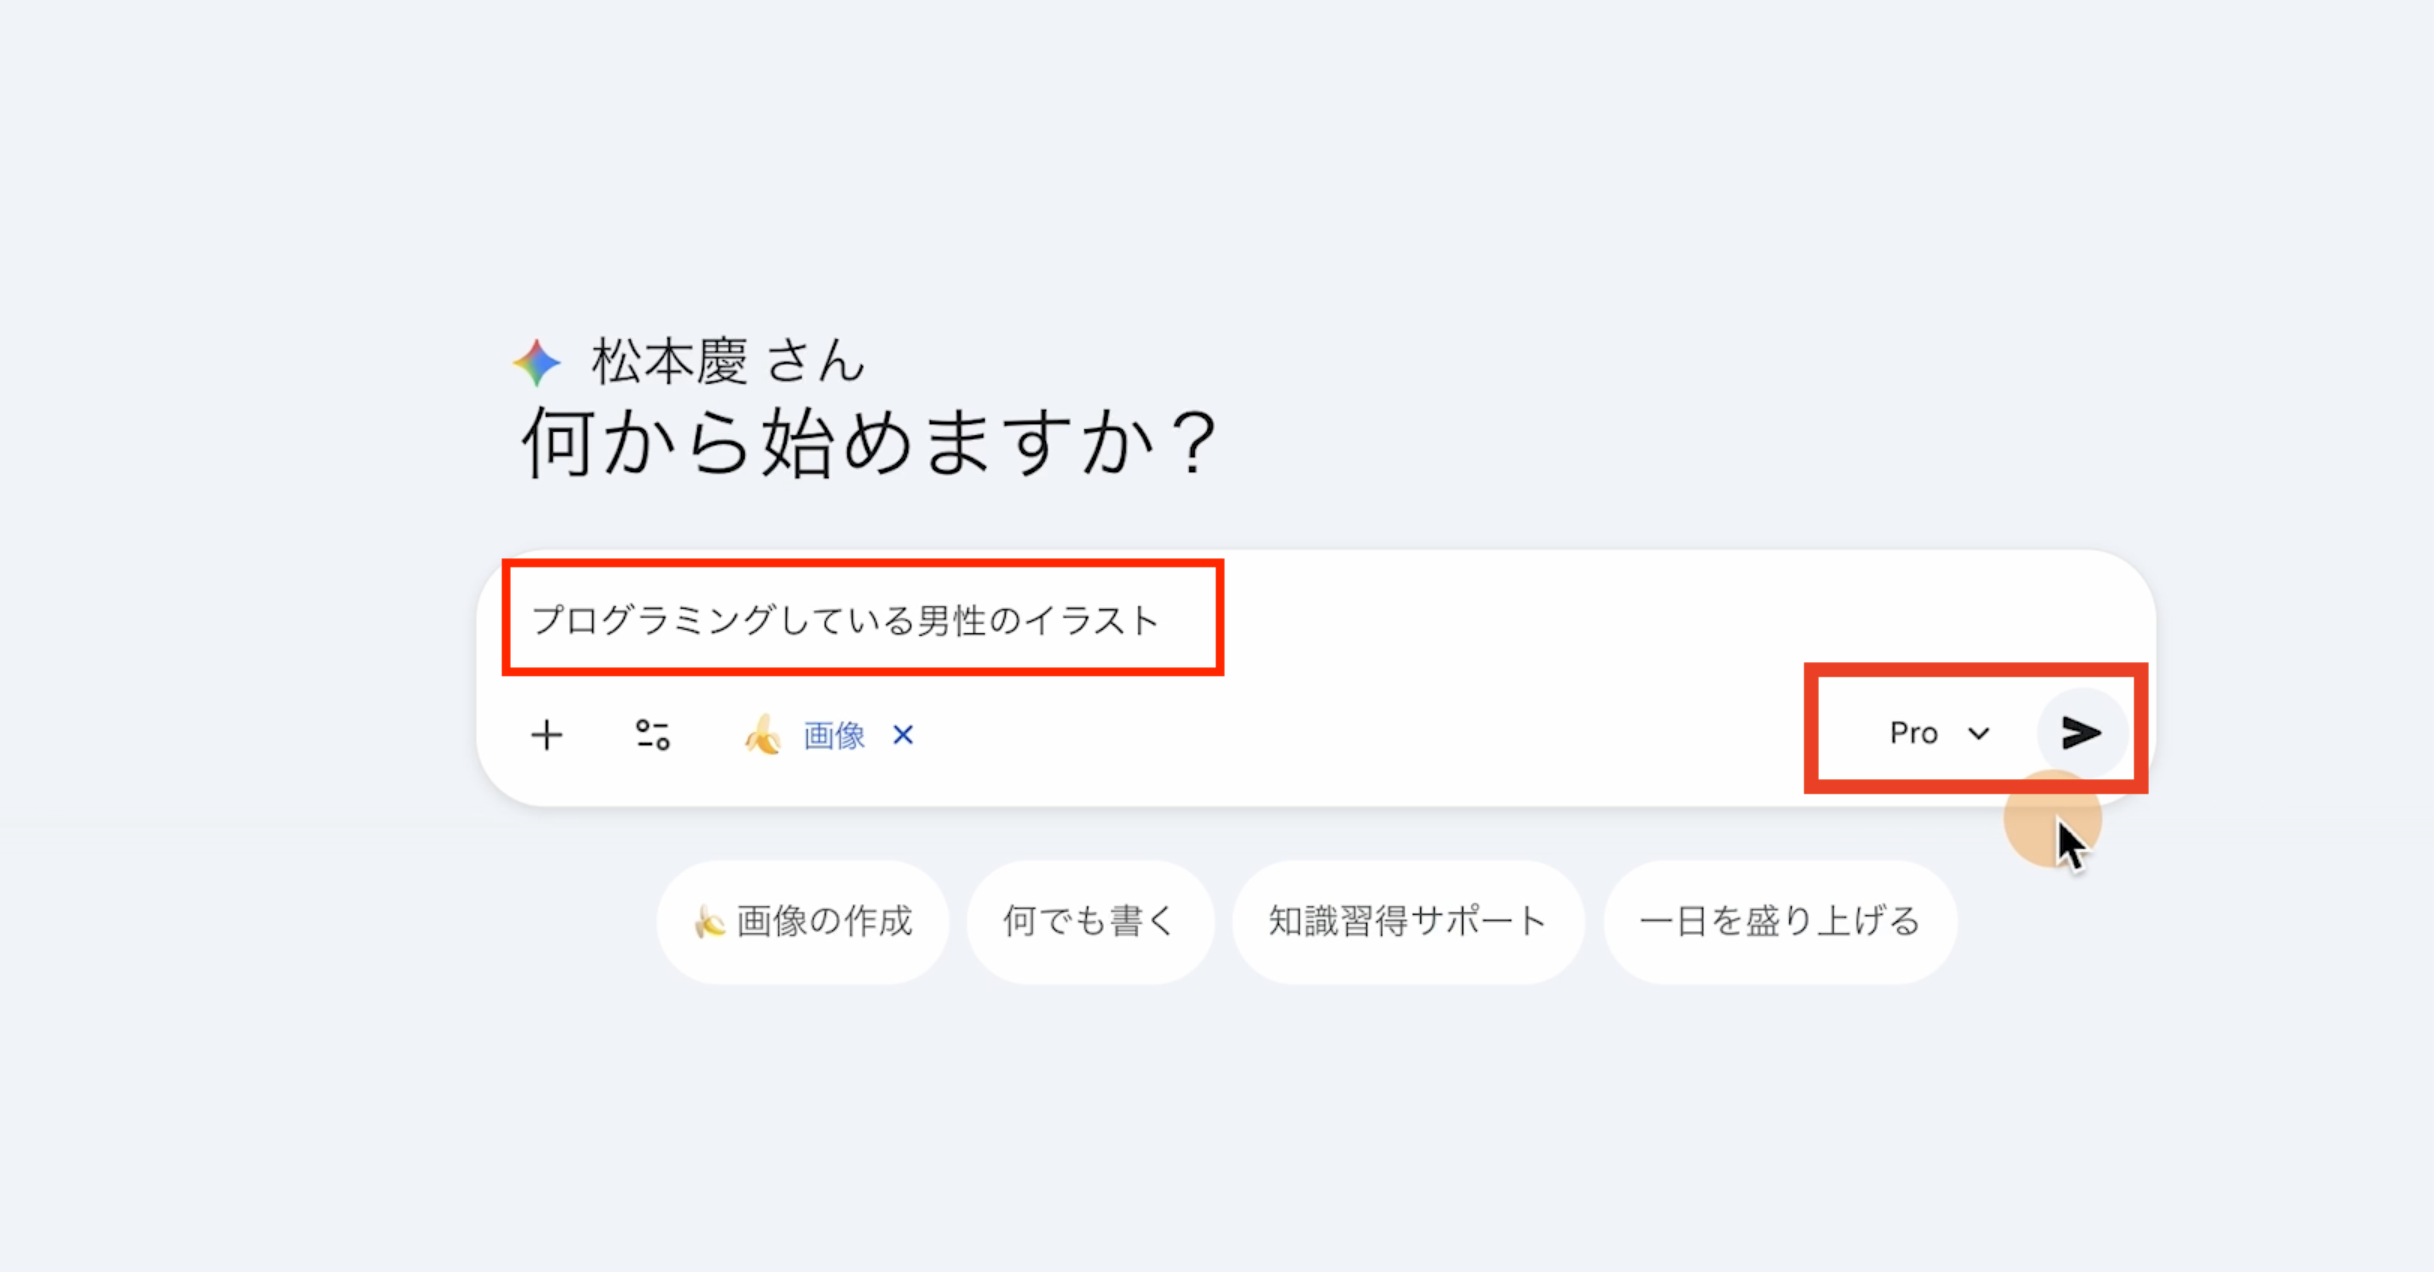Click the 何から始めますか？ heading
The height and width of the screenshot is (1272, 2434).
[869, 442]
